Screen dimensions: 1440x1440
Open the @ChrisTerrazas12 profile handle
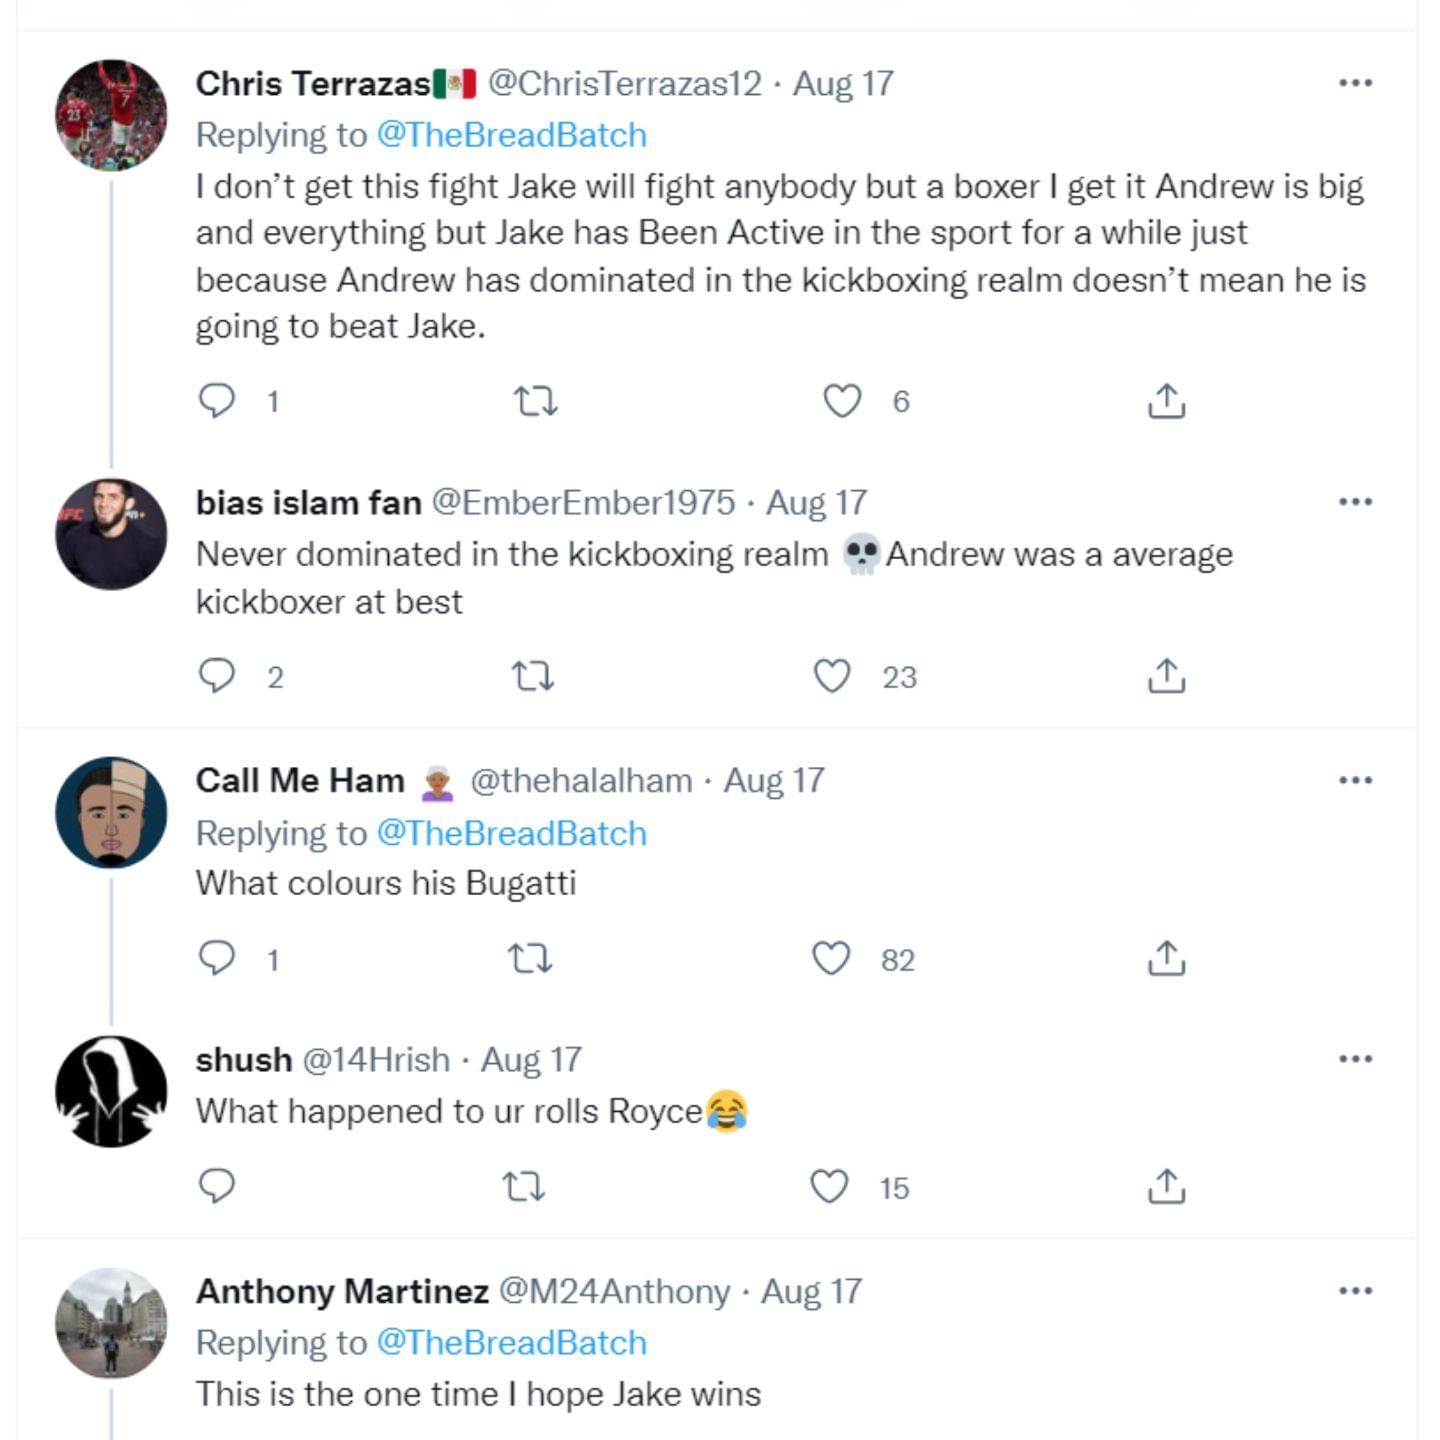[x=624, y=83]
